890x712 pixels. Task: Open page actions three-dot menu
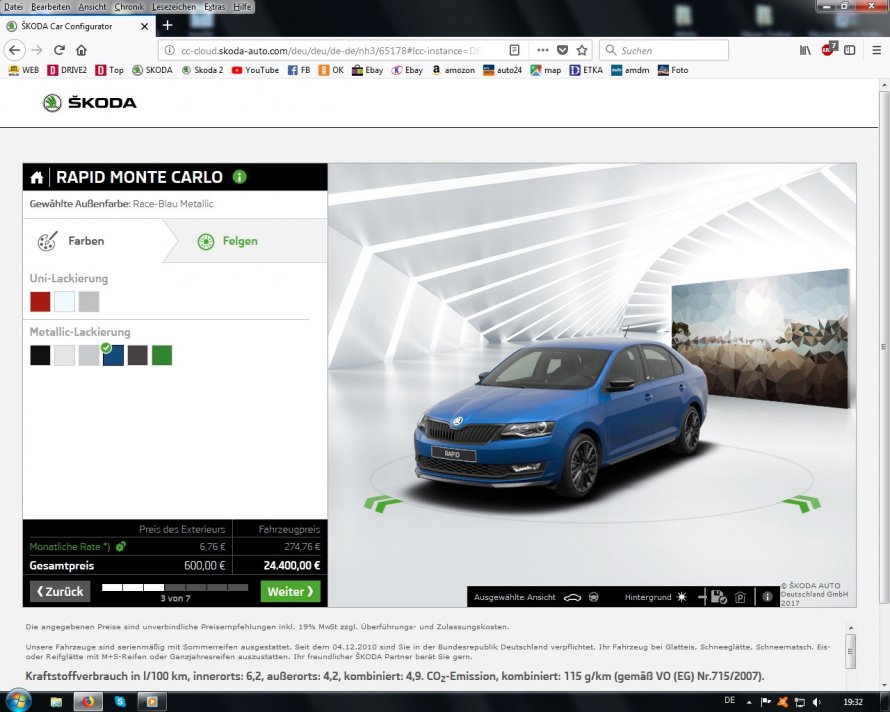pos(543,50)
